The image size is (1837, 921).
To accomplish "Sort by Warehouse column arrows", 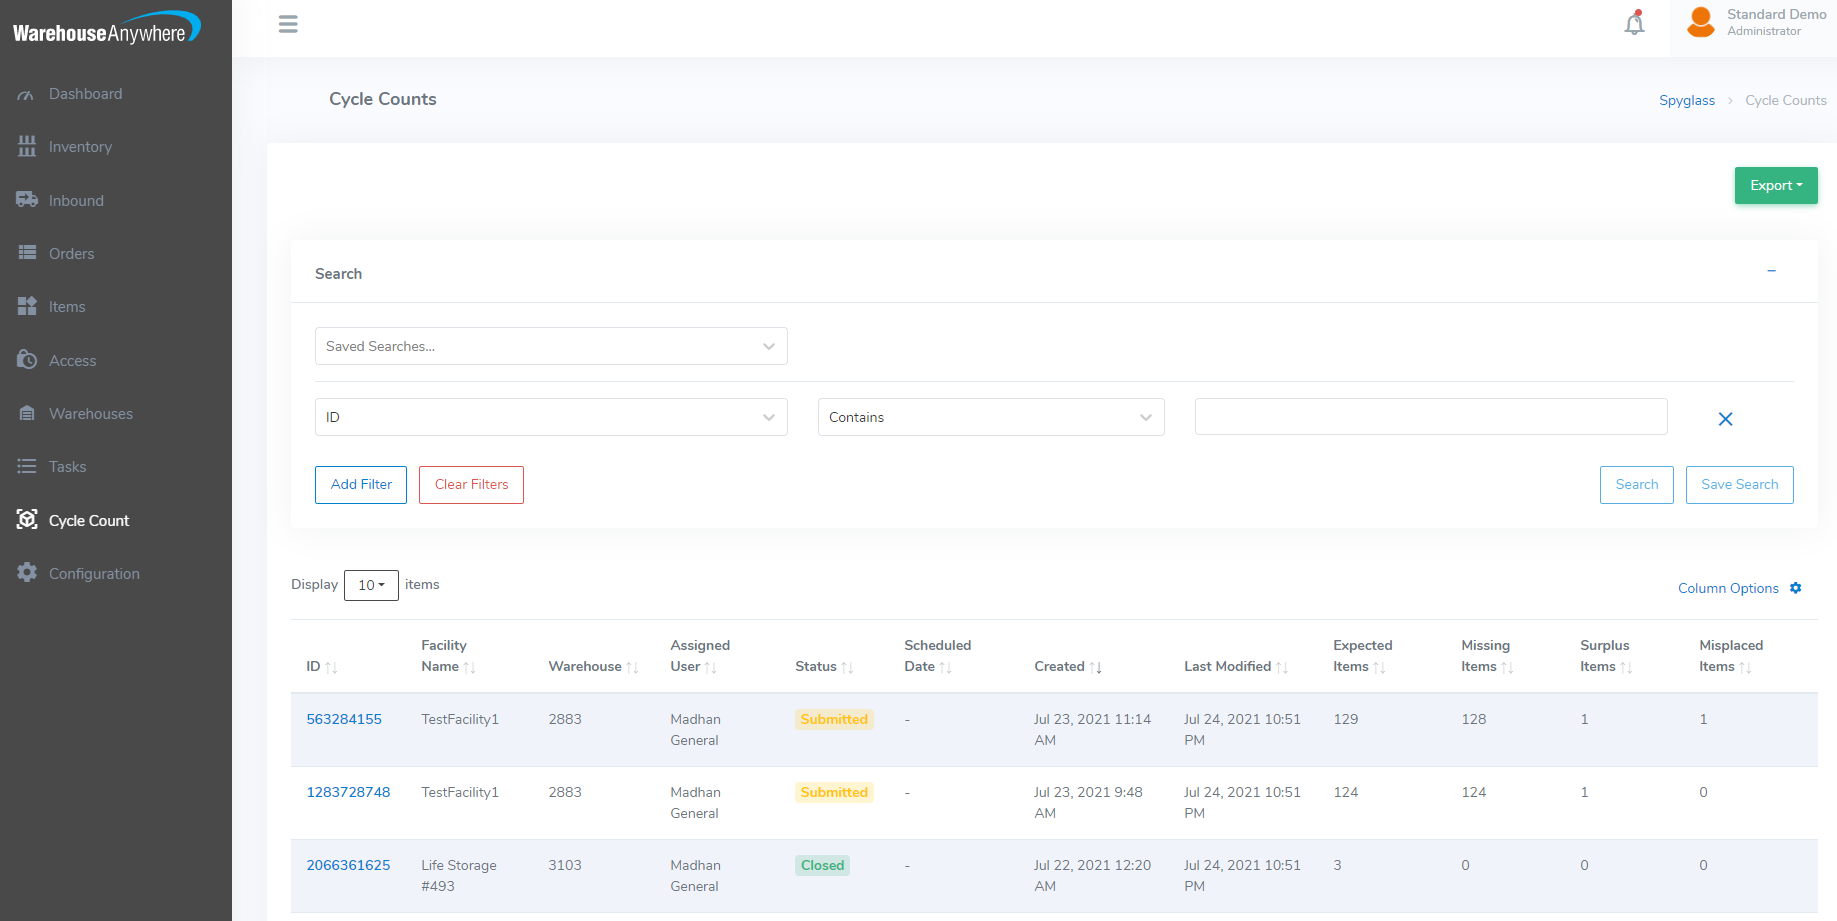I will 632,668.
